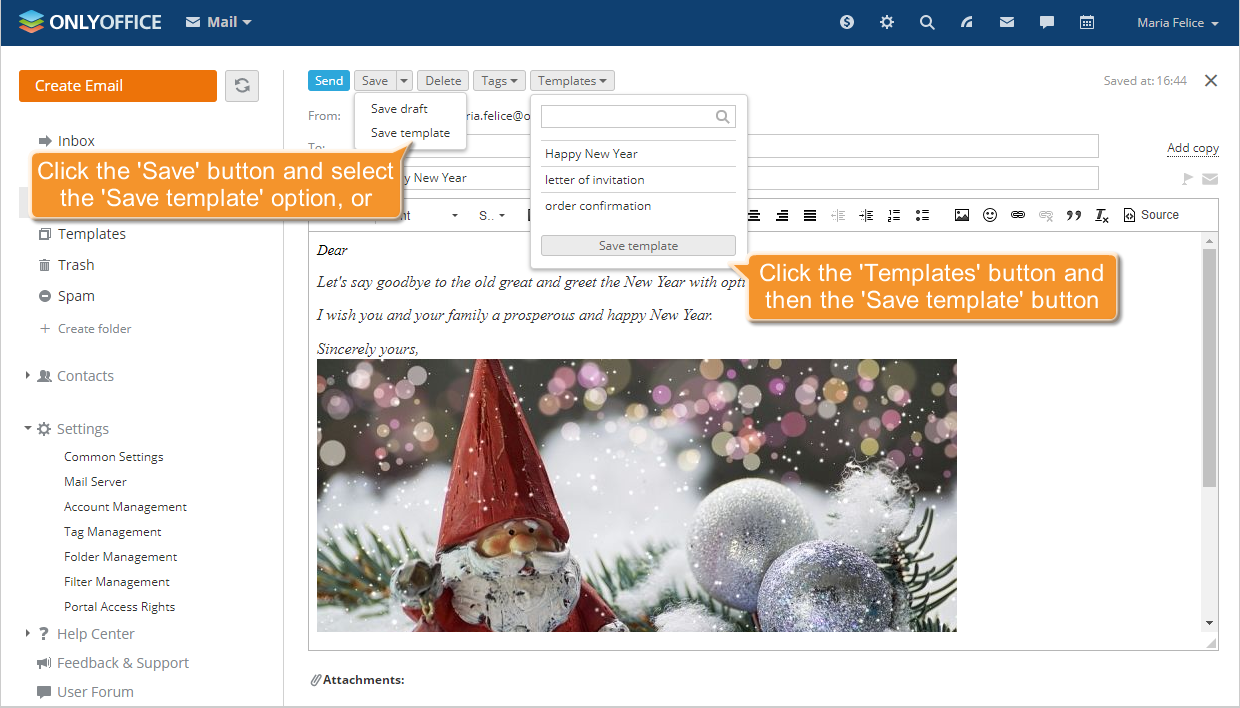Open the Talk chat icon in the header
This screenshot has height=708, width=1240.
(1046, 21)
